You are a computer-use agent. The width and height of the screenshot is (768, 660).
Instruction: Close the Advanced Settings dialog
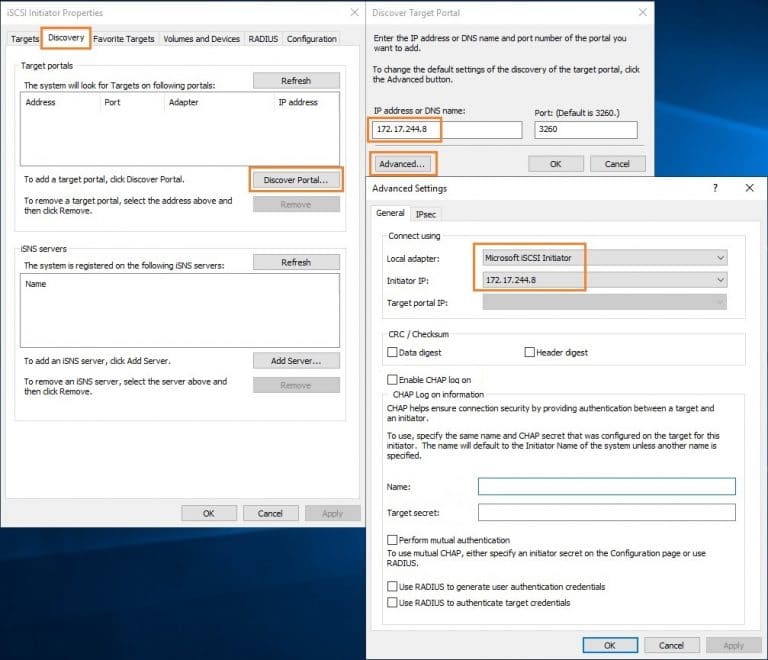point(749,188)
